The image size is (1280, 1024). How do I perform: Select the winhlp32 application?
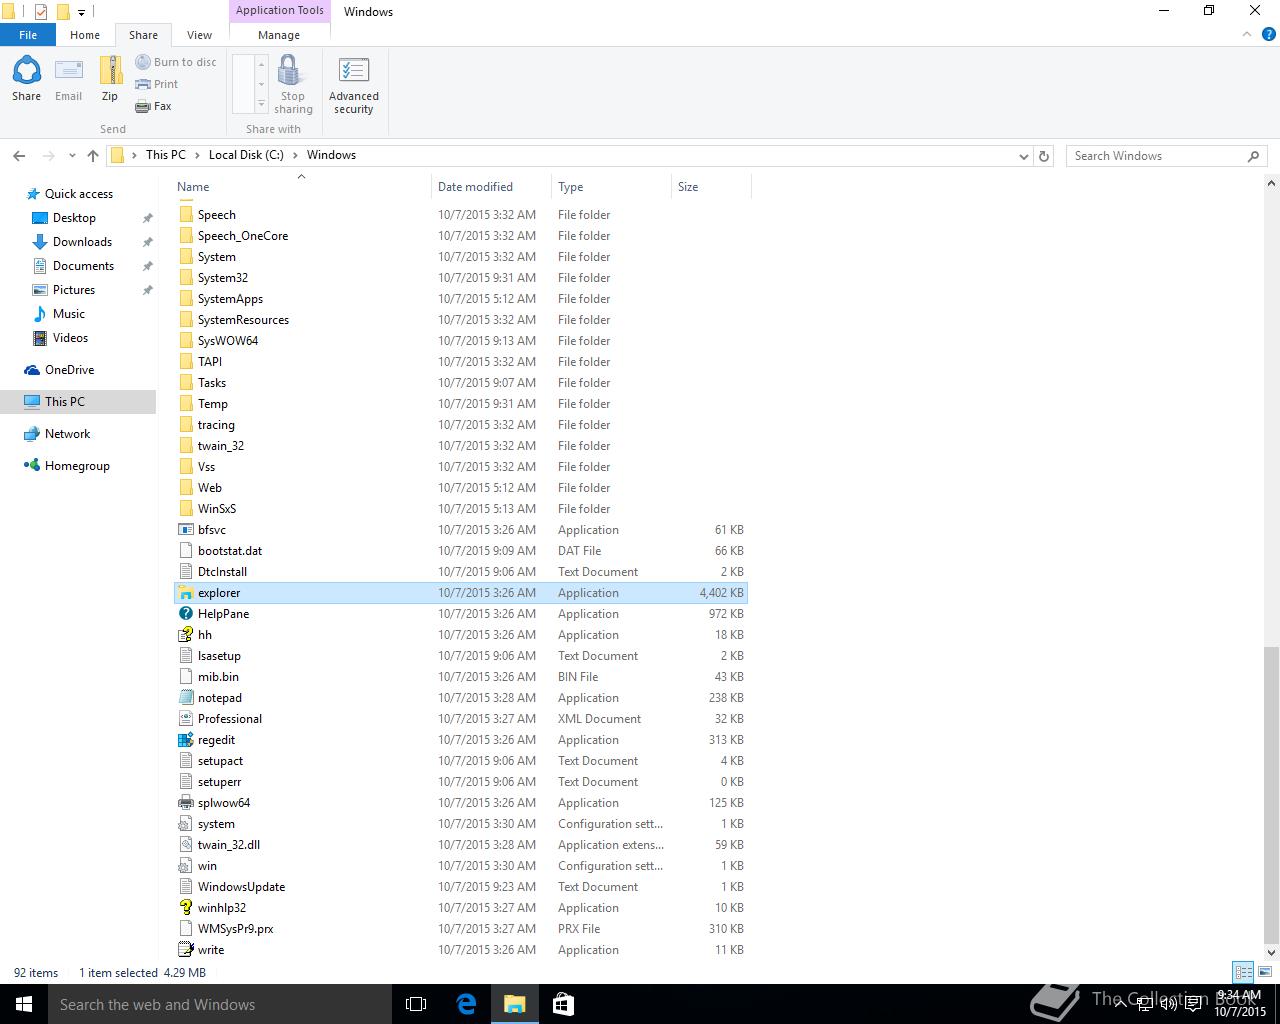(461, 908)
